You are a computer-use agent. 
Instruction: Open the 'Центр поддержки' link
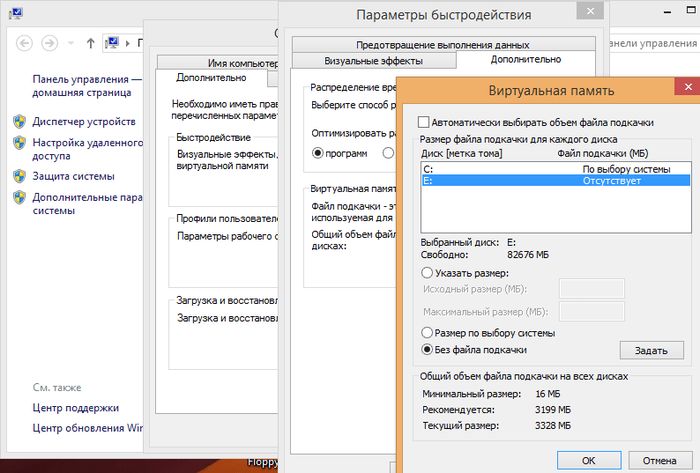pos(75,408)
